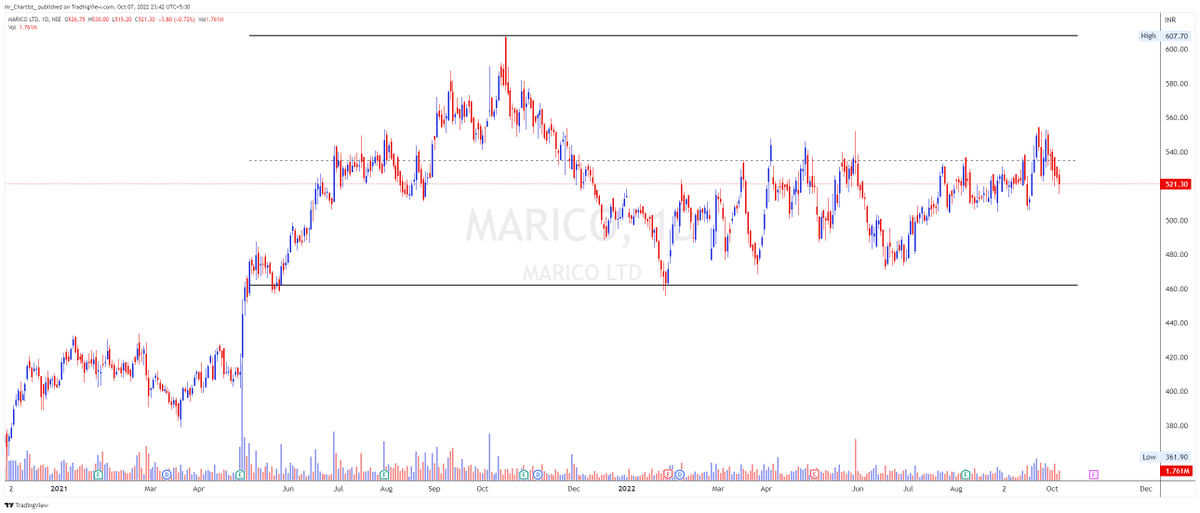Click the 2021 label on time axis
The width and height of the screenshot is (1200, 513).
click(58, 490)
